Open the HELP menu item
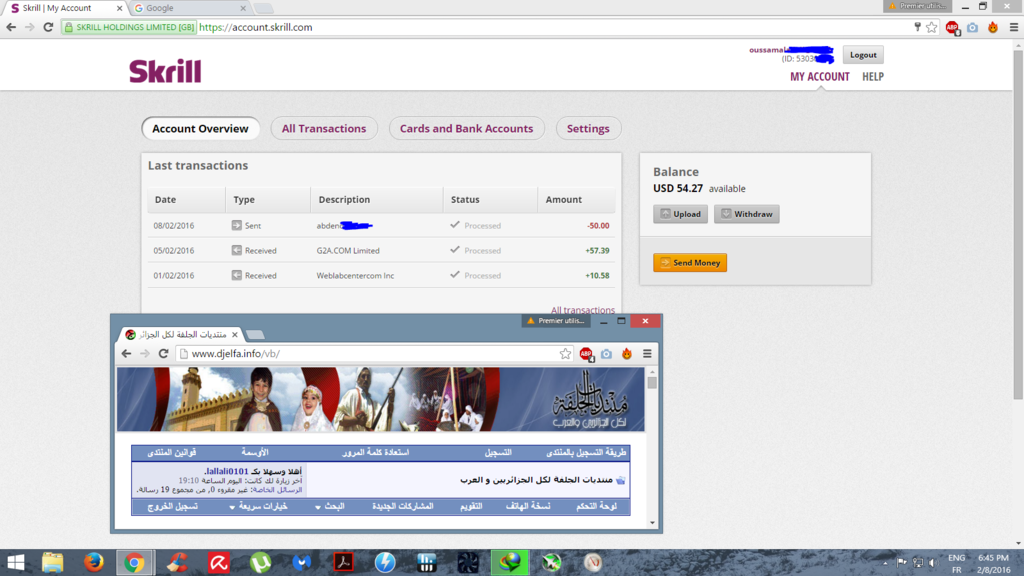This screenshot has height=576, width=1024. pos(872,76)
